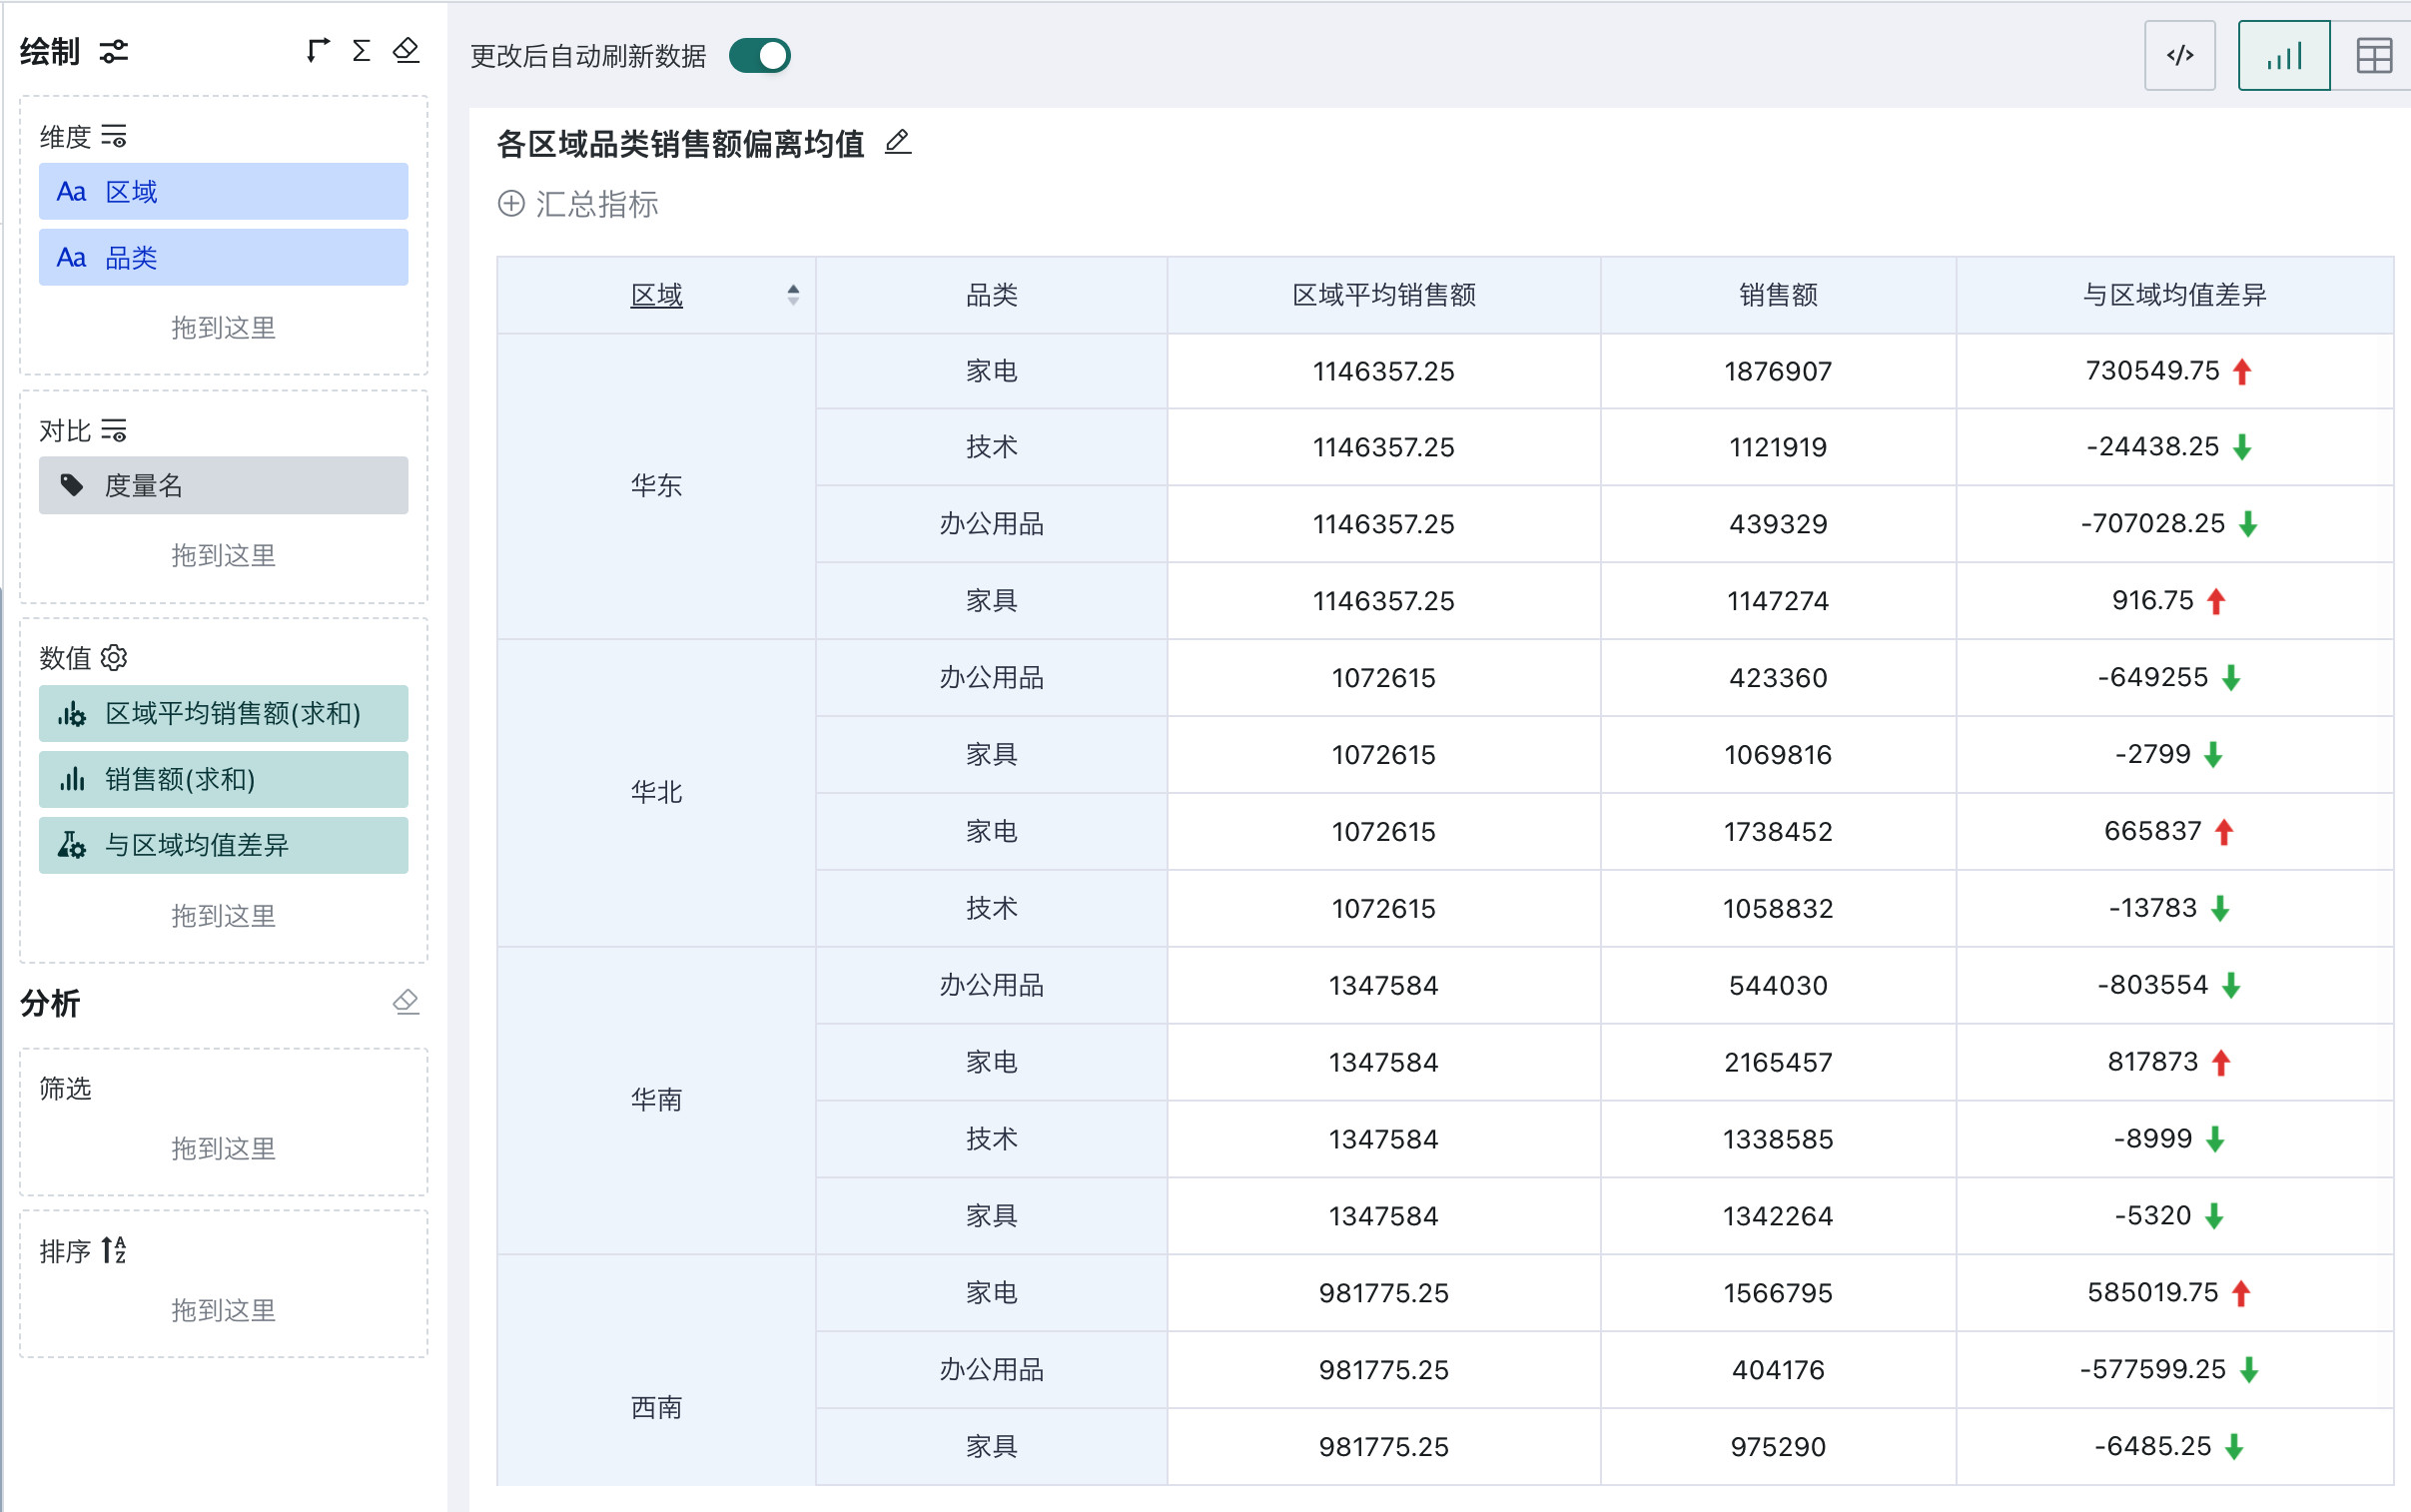Screen dimensions: 2411x1512
Task: Click the 筛选 drop zone 拖到这里
Action: [x=224, y=1148]
